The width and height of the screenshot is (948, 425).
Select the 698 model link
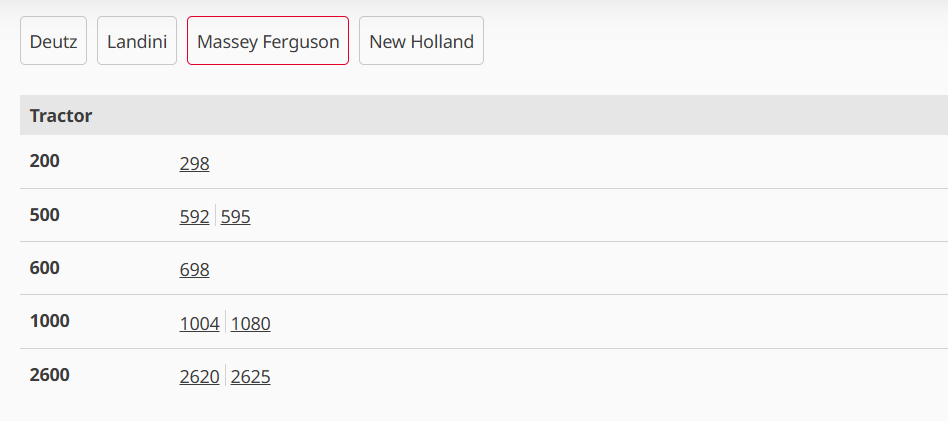[x=195, y=269]
